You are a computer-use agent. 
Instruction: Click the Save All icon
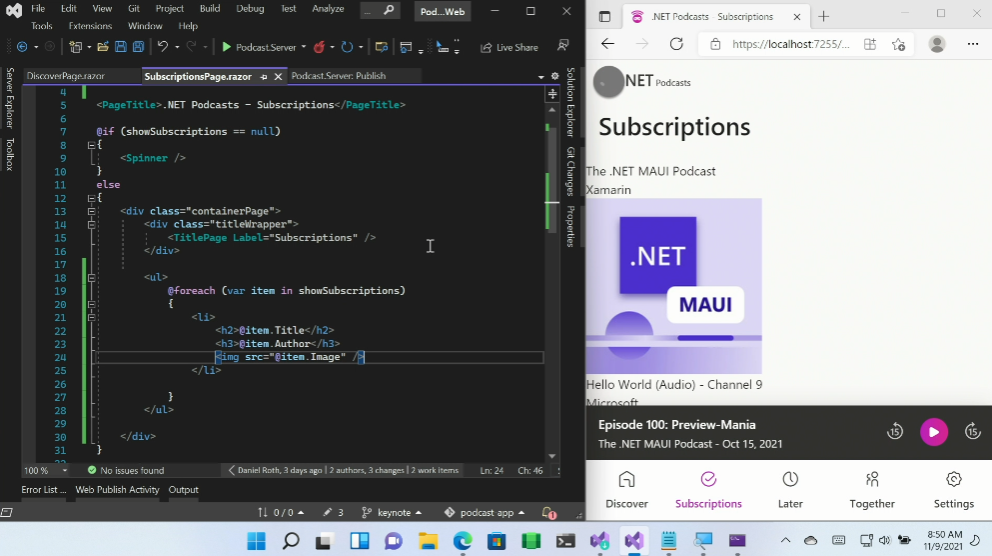click(138, 47)
